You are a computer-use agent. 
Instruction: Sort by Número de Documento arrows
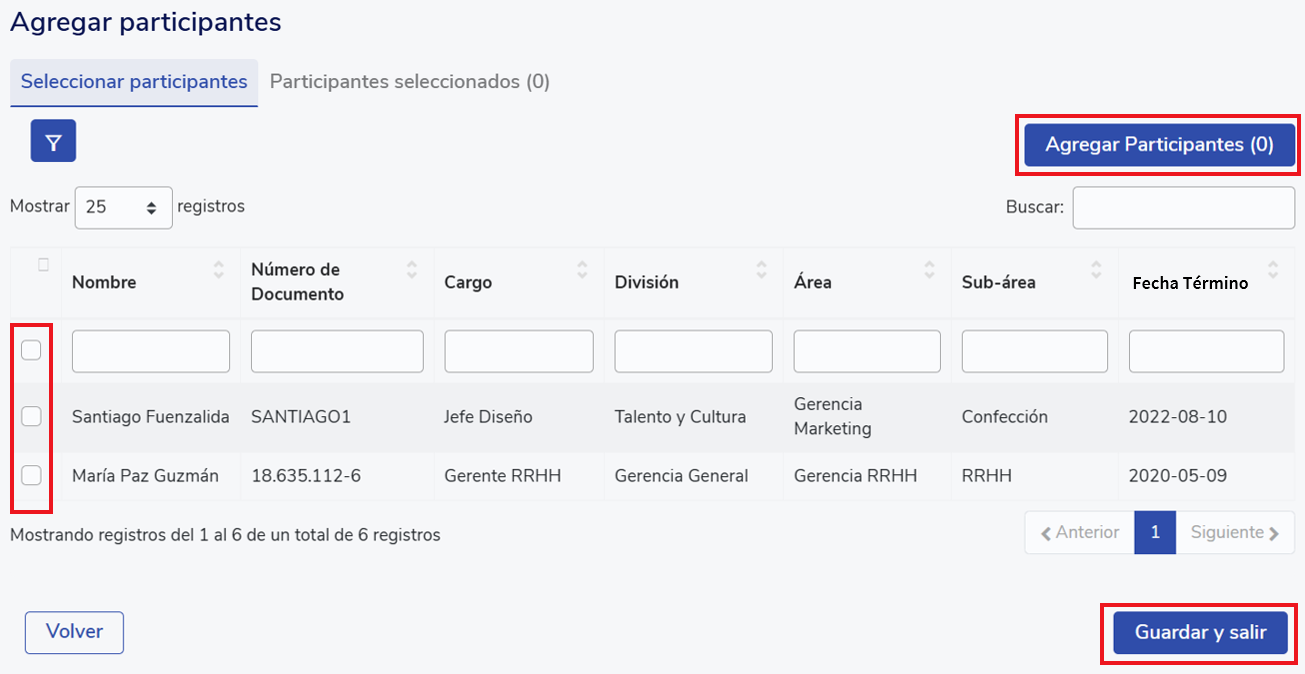(x=412, y=270)
